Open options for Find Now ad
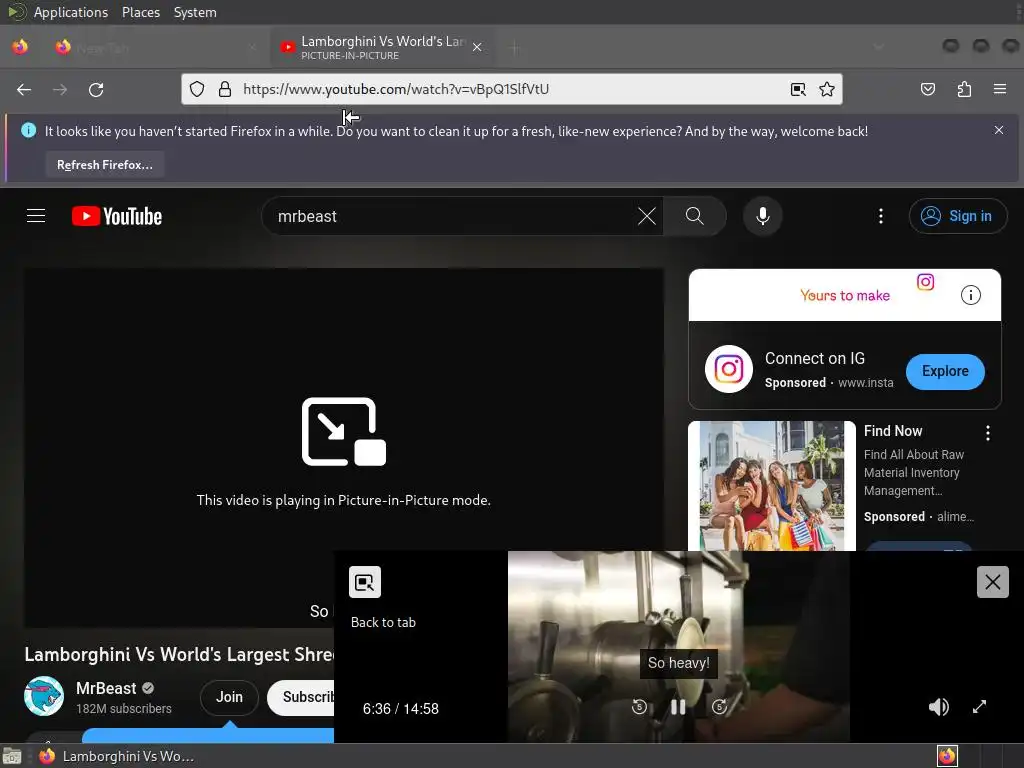Viewport: 1024px width, 768px height. pyautogui.click(x=987, y=432)
